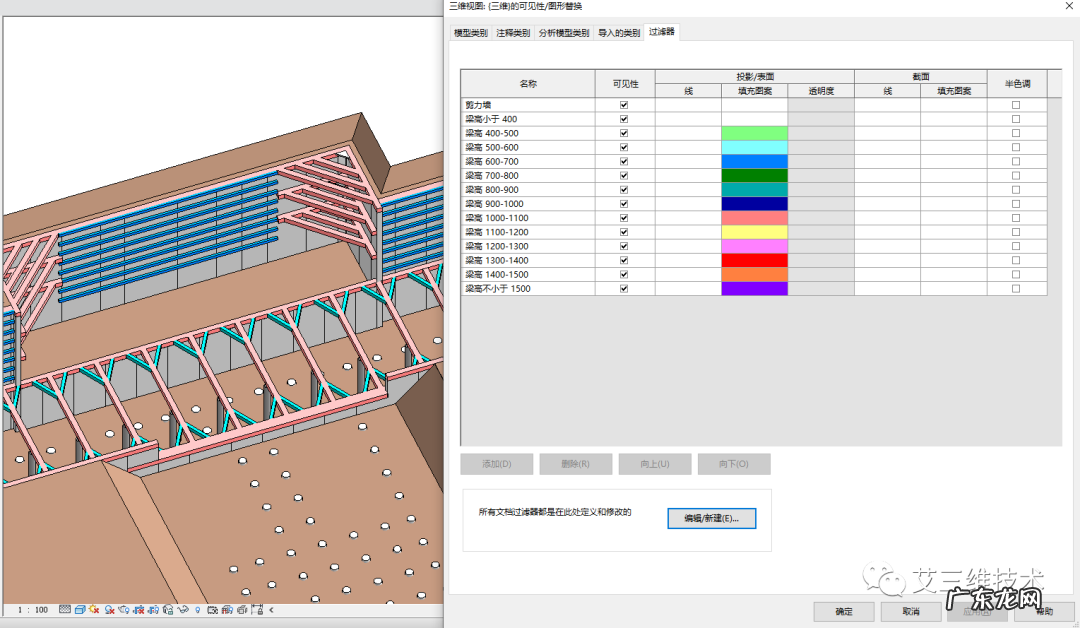The width and height of the screenshot is (1080, 628).
Task: Open the Visual Style cube icon
Action: pos(80,609)
